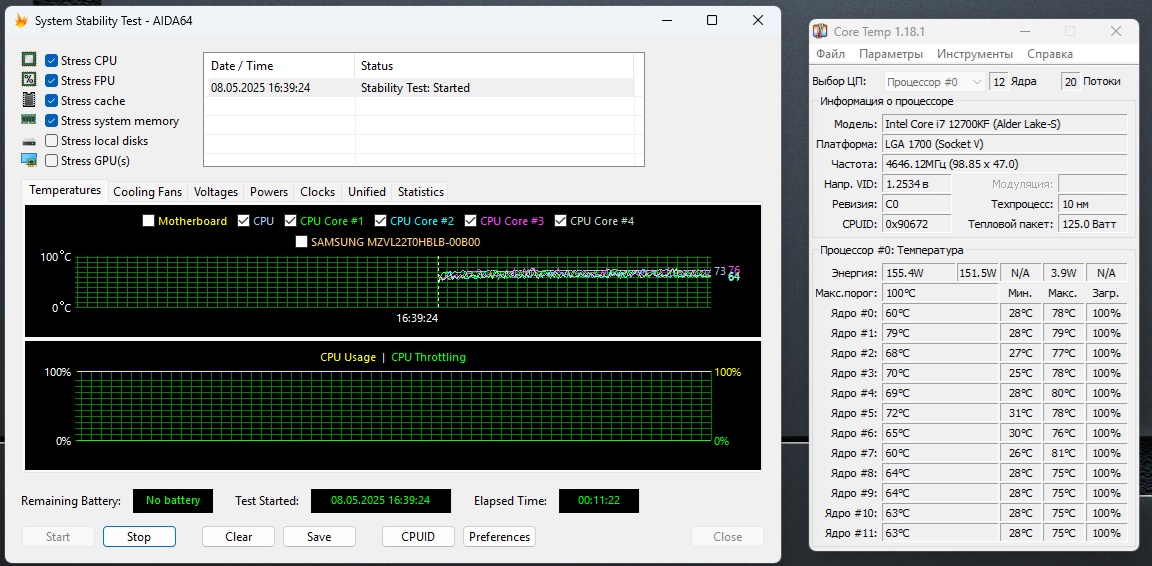Hide the CPU temperature line checkbox

tap(244, 221)
